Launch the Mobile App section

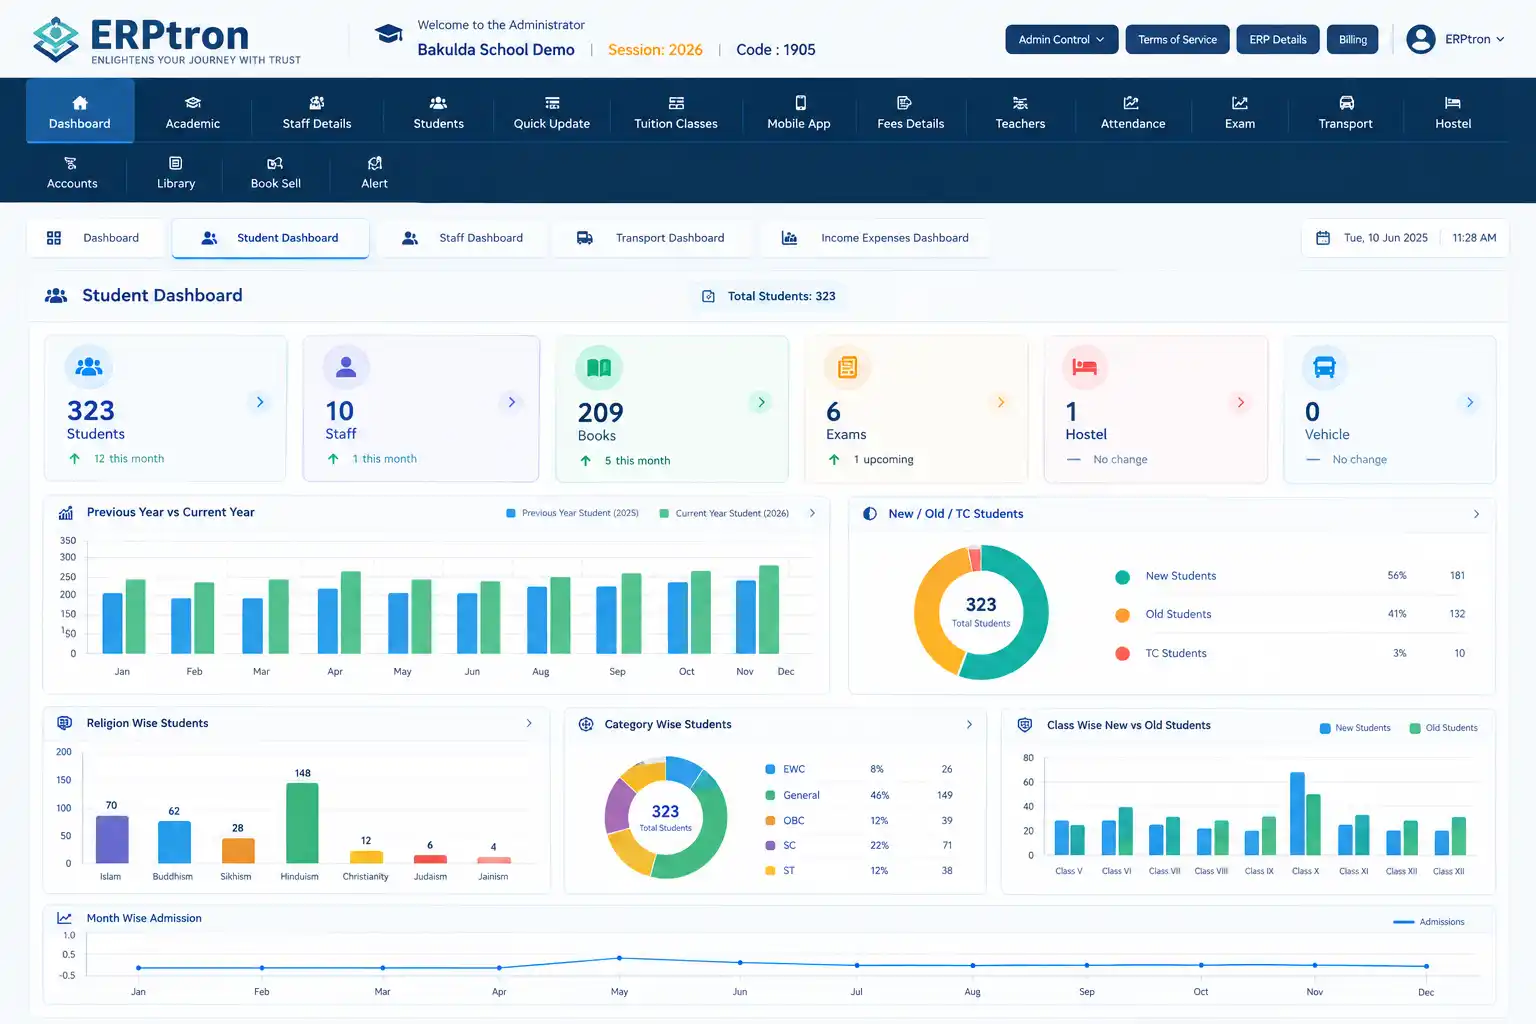(x=799, y=112)
